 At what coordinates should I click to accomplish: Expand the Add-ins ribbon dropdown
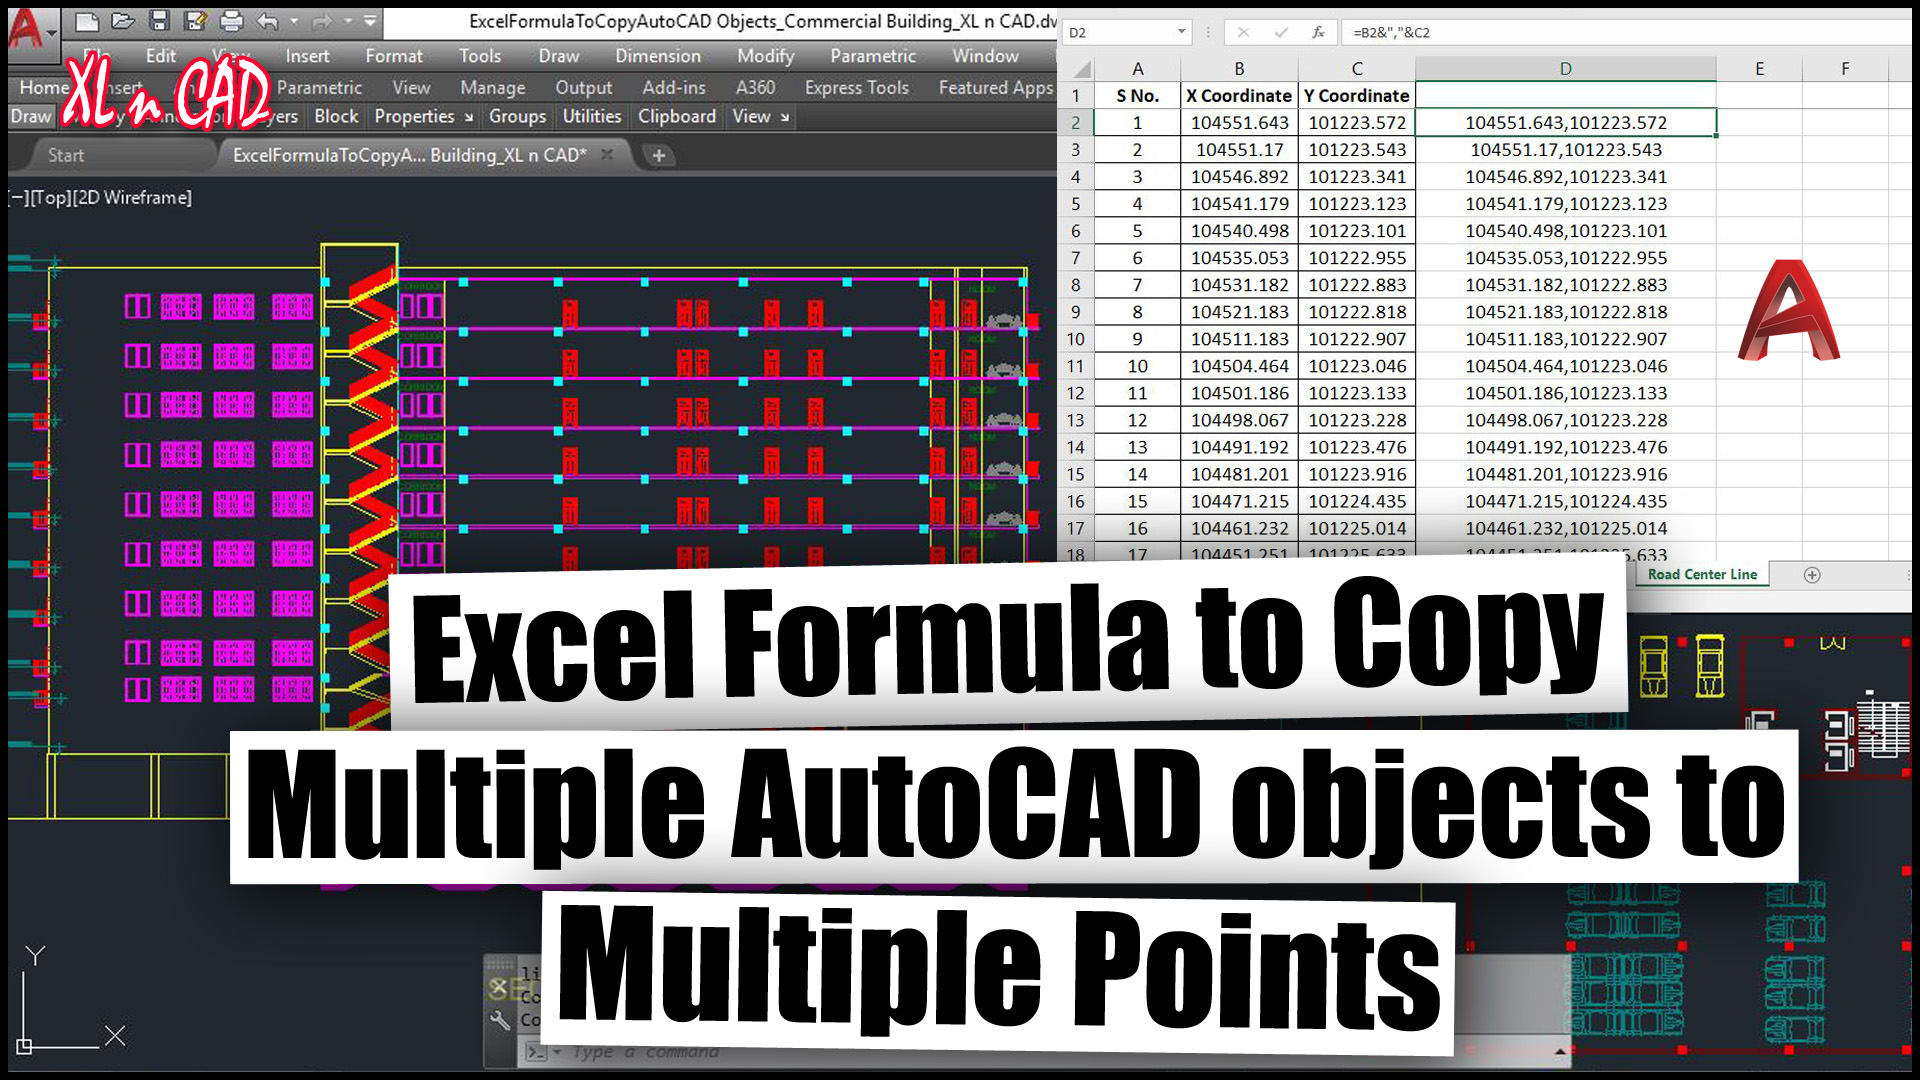673,86
